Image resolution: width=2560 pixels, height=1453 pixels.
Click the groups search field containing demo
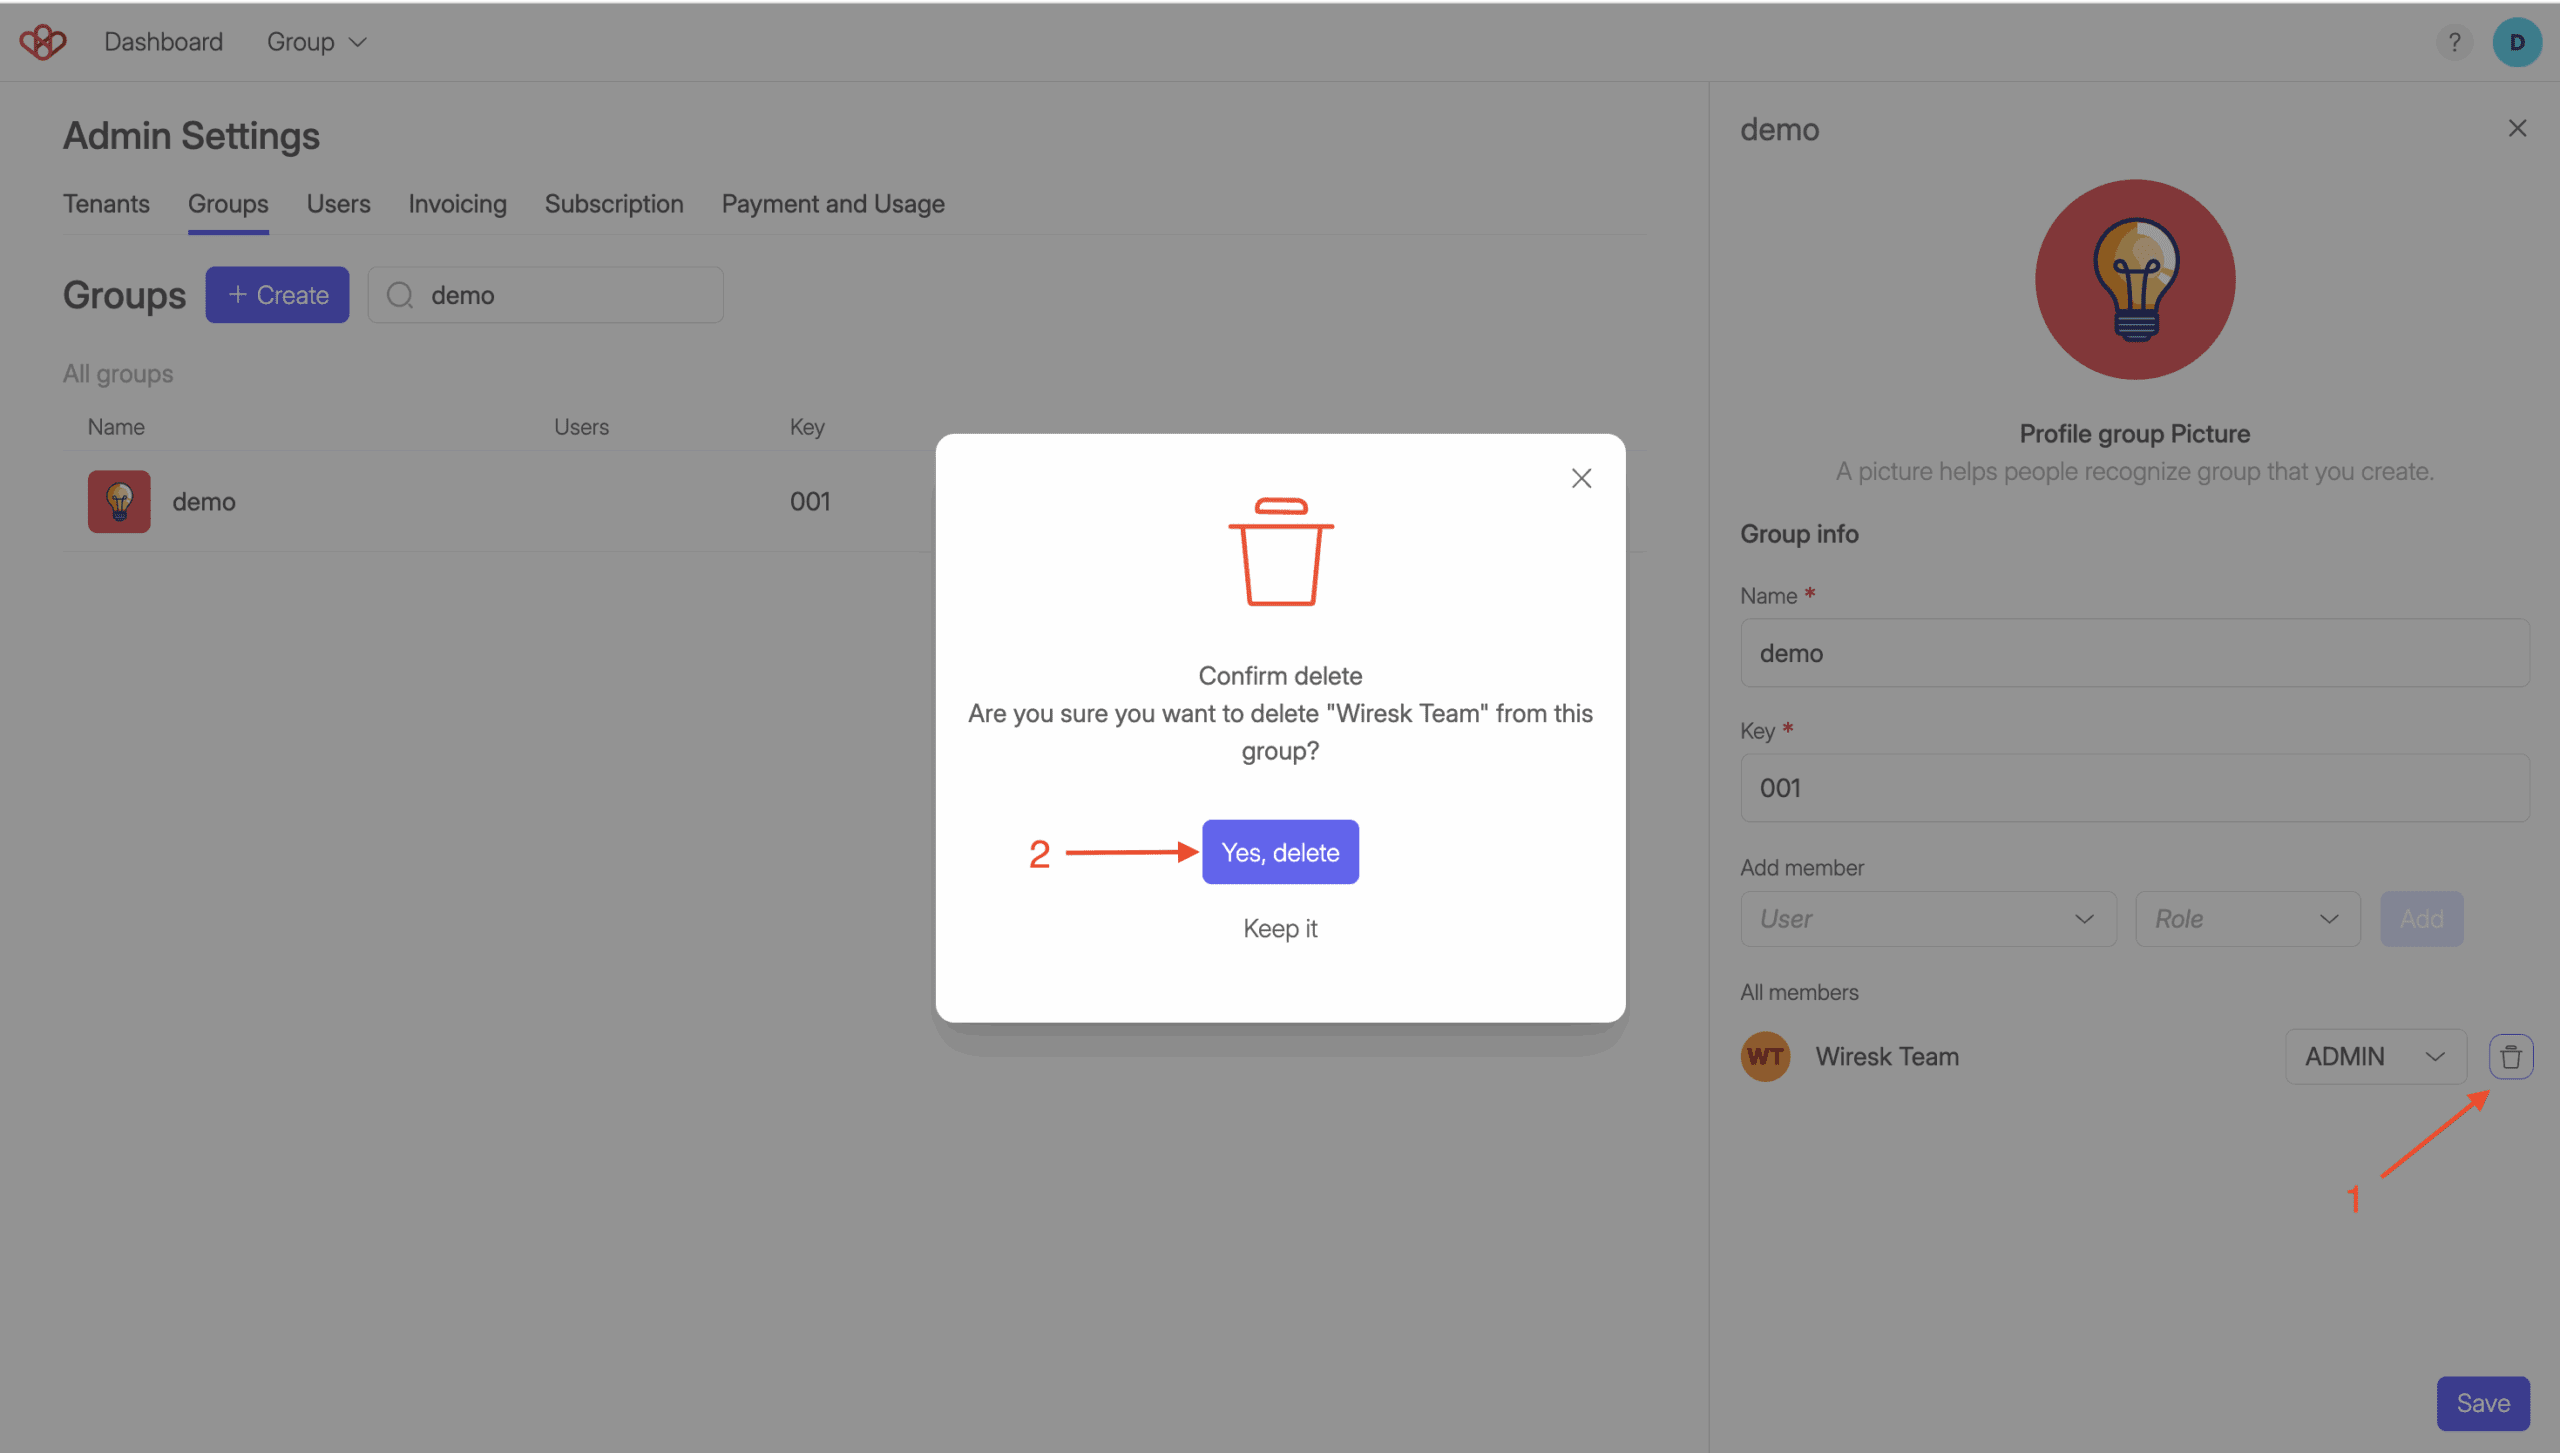[545, 295]
